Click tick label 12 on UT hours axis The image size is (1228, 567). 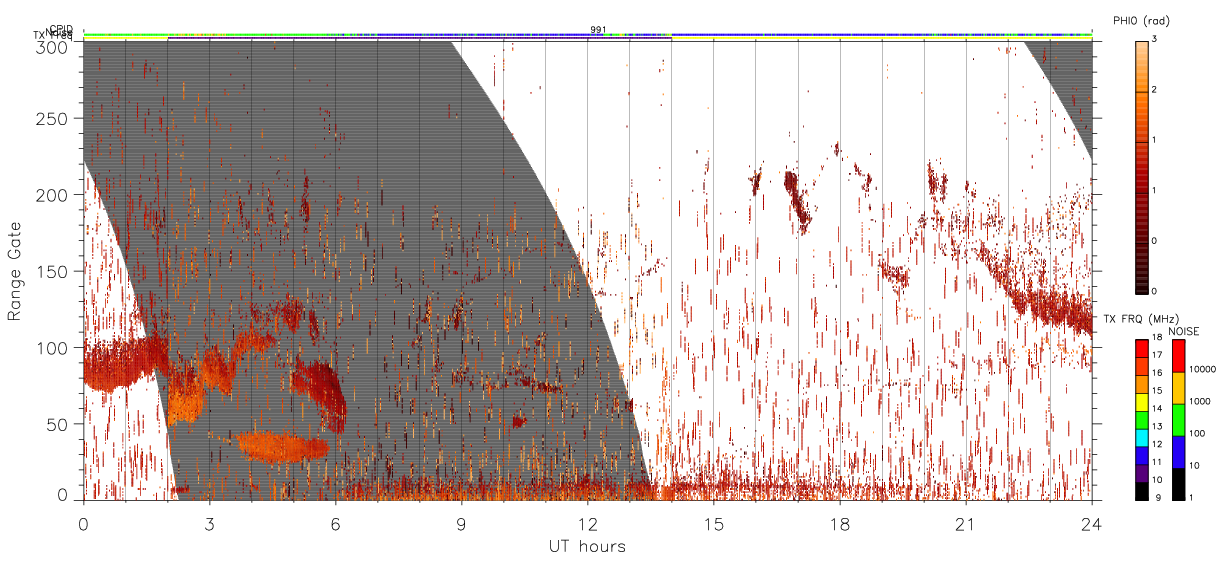[587, 525]
